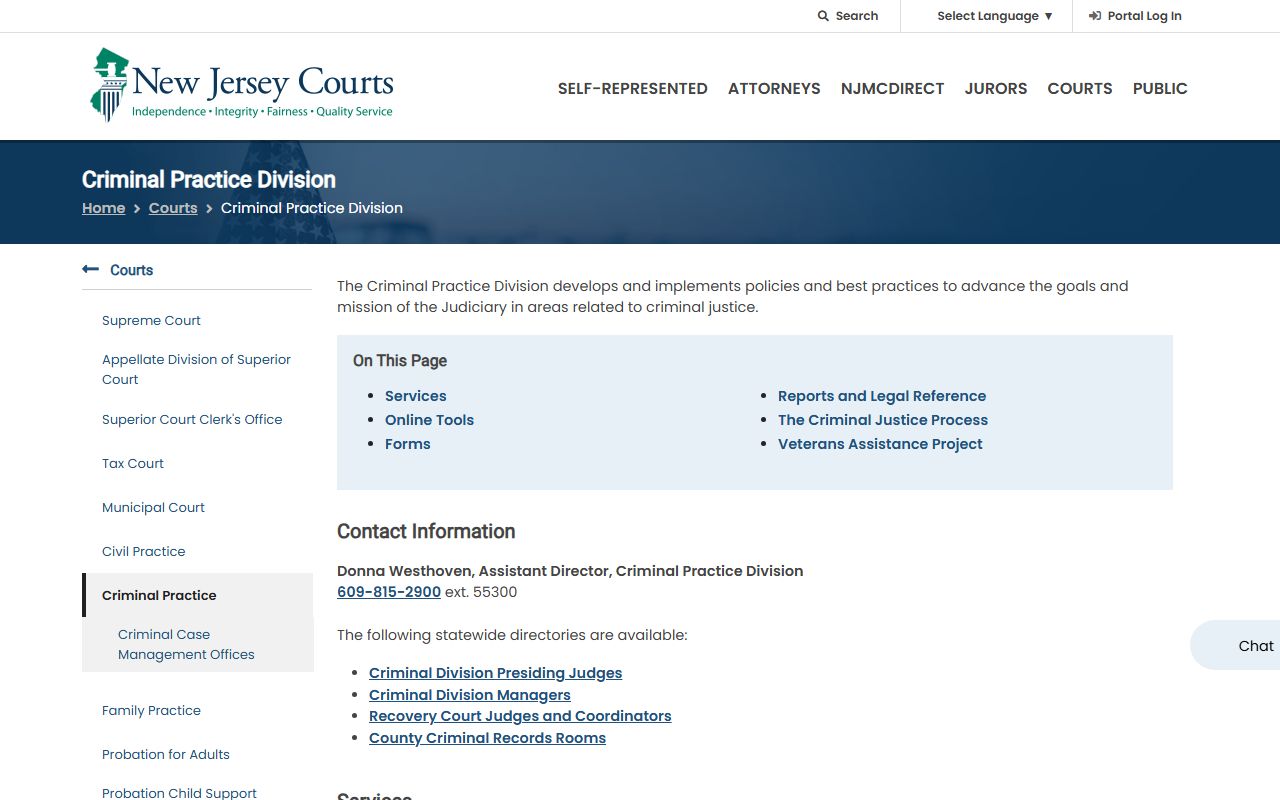Open the Courts top navigation menu

coord(1080,88)
